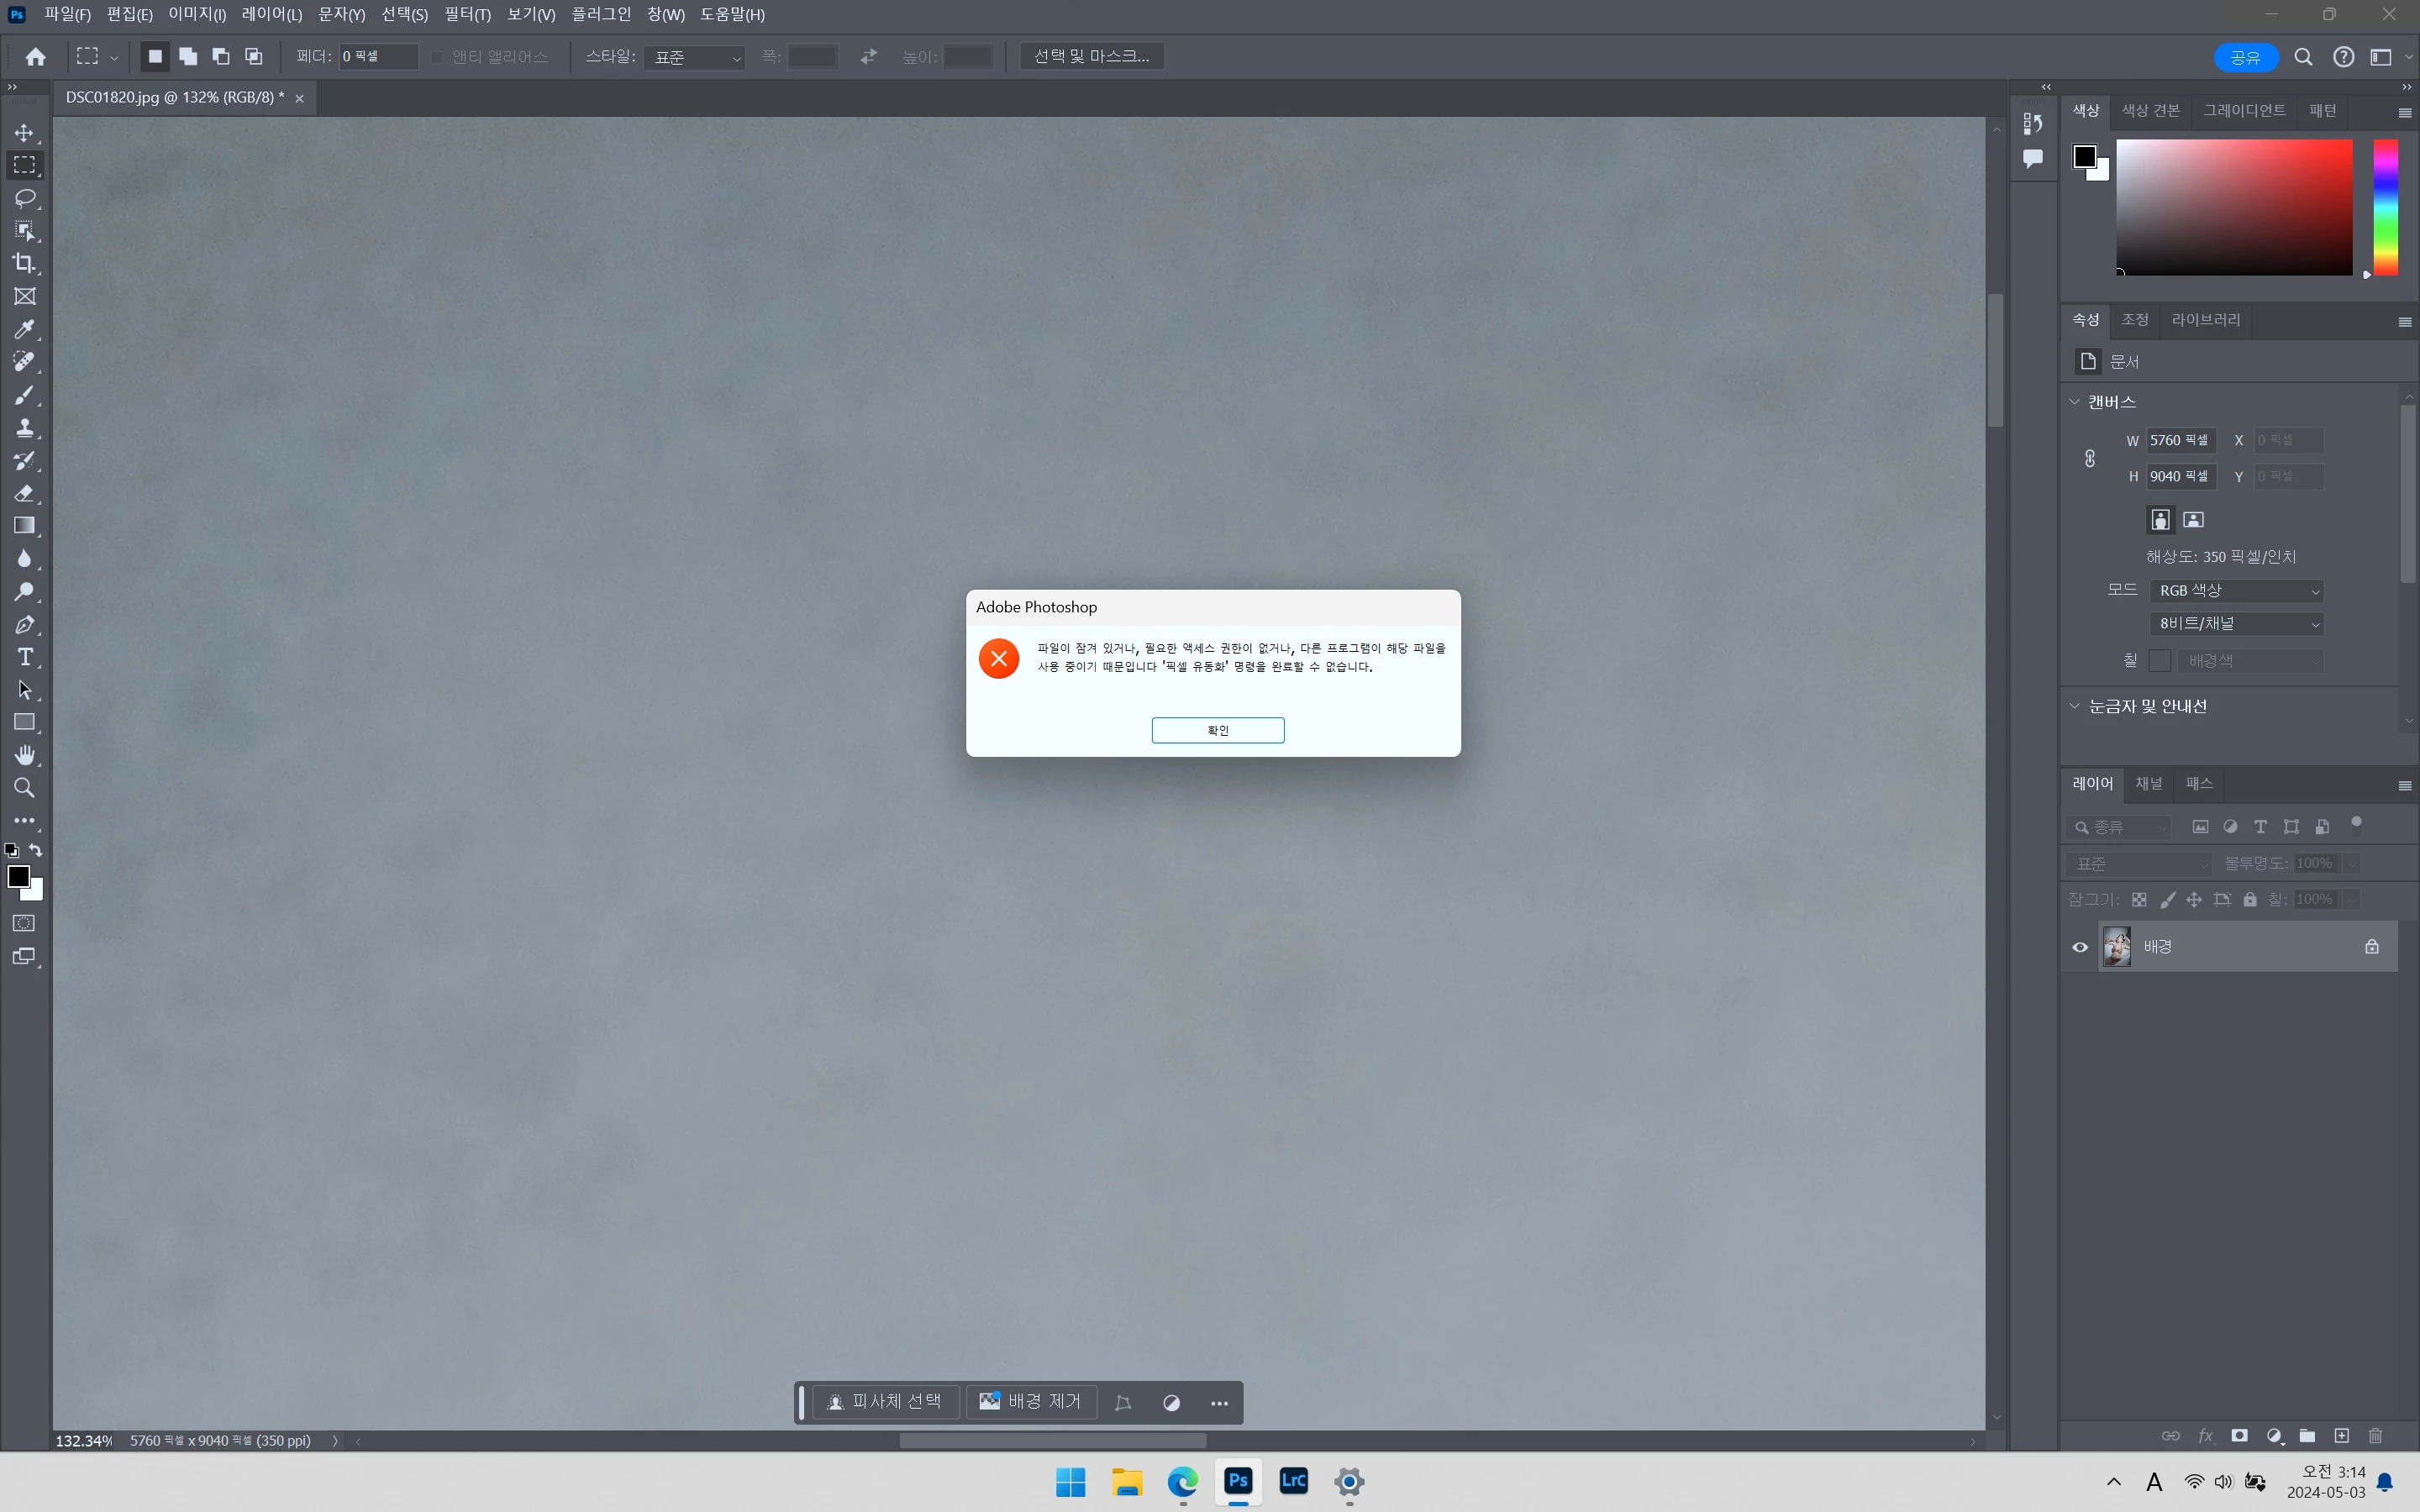Viewport: 2420px width, 1512px height.
Task: Hide the 배경 layer with eye icon
Action: [x=2080, y=947]
